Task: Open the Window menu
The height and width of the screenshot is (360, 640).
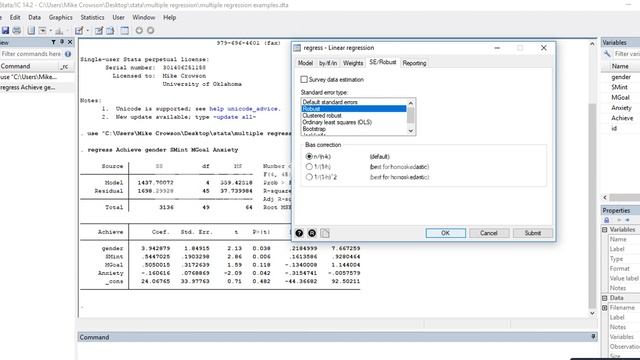Action: tap(144, 18)
